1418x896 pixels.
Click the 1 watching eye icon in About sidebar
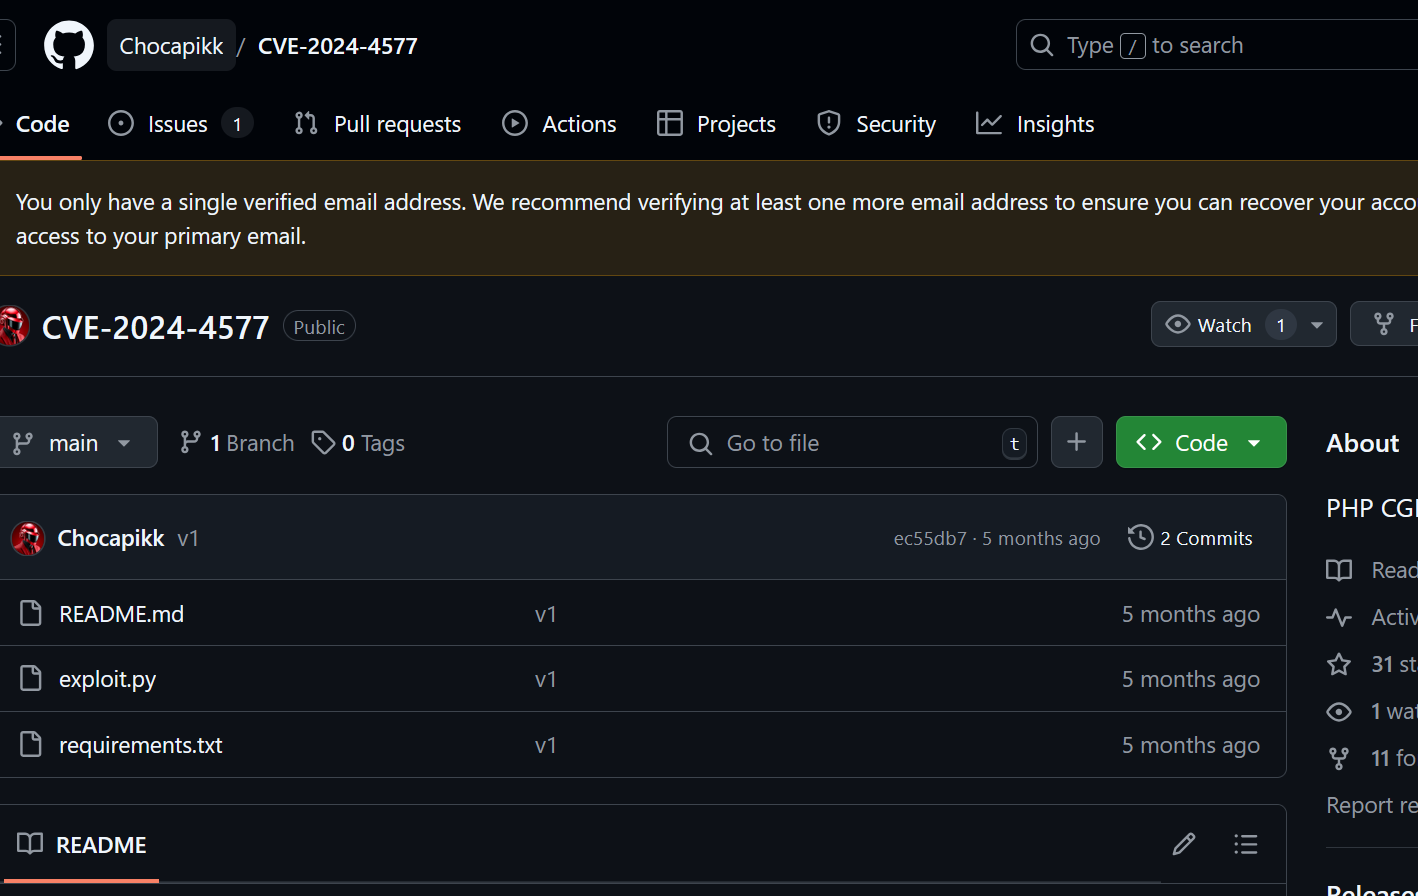point(1339,711)
